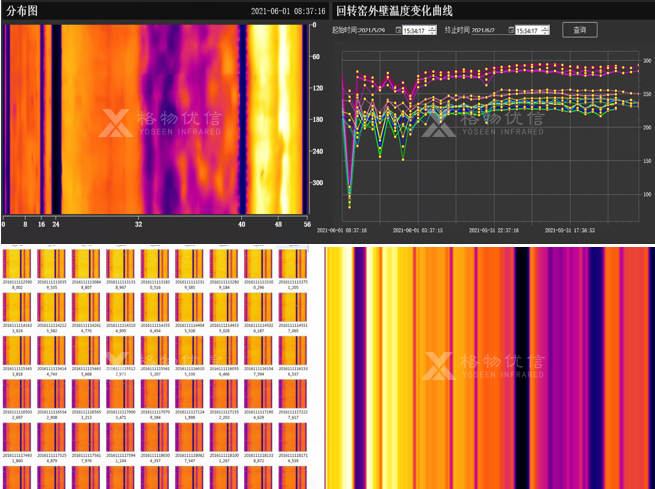
Task: Click the 150 label on temperature axis
Action: pos(647,161)
